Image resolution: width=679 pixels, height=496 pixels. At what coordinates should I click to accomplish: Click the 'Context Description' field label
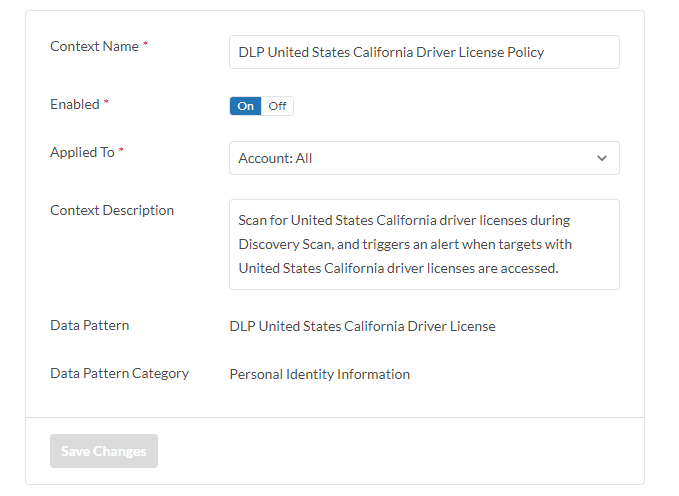coord(112,210)
